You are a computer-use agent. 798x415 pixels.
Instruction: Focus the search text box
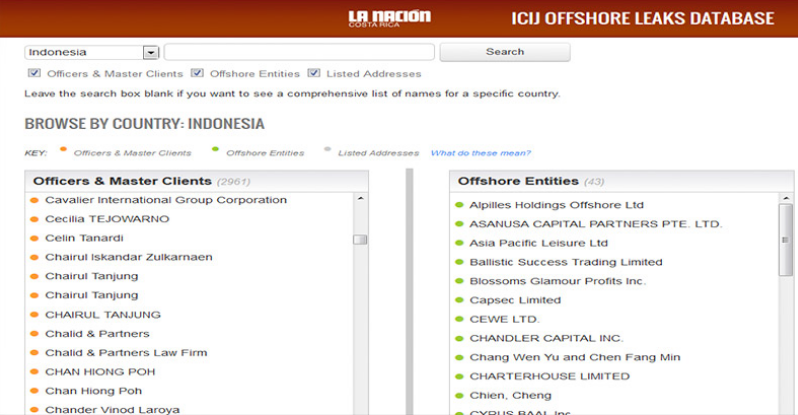click(299, 52)
